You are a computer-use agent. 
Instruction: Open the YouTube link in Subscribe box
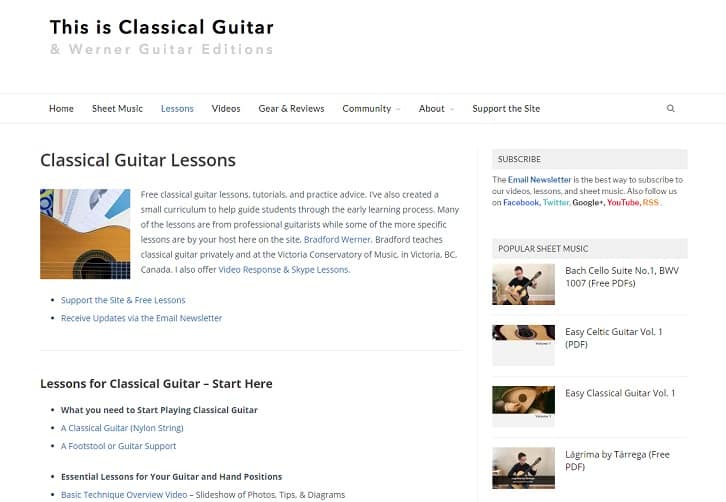pyautogui.click(x=622, y=203)
